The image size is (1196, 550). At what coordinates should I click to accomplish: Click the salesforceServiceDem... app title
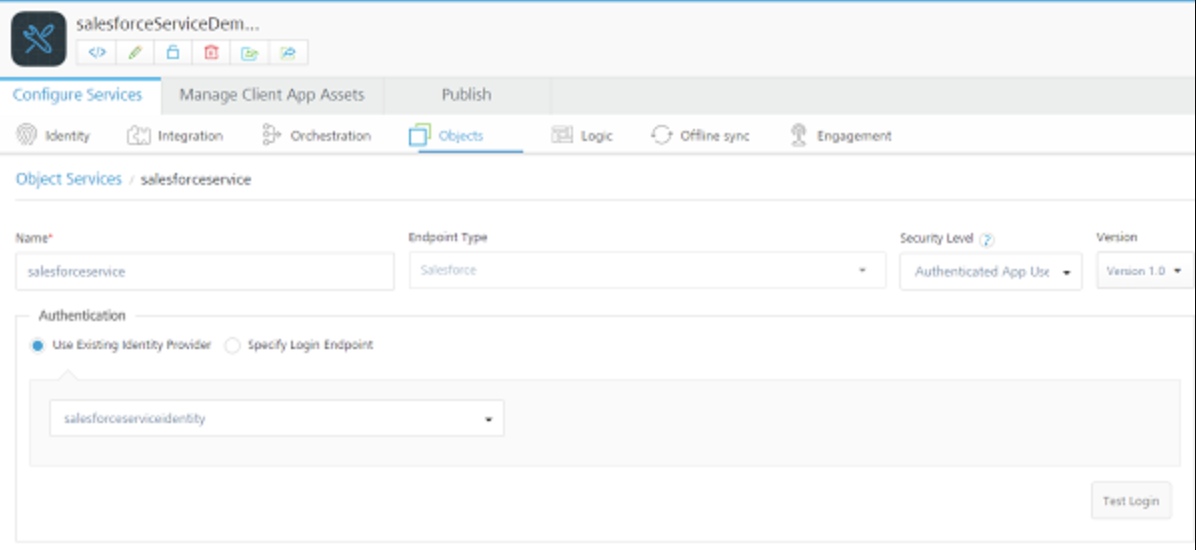[x=168, y=24]
